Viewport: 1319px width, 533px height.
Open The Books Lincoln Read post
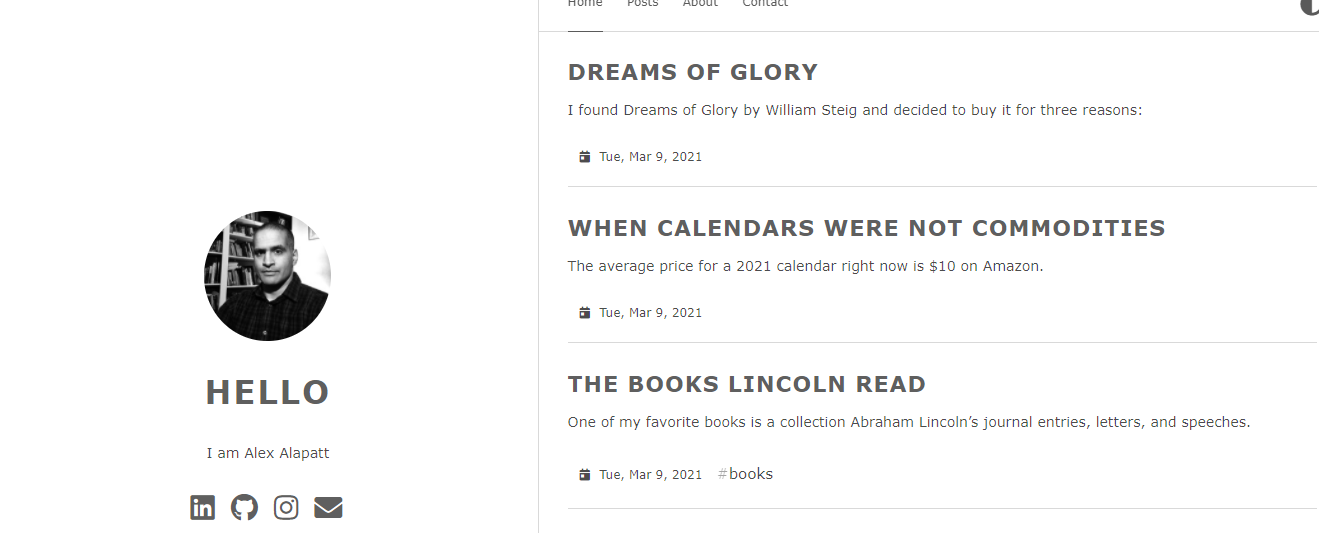click(x=747, y=384)
